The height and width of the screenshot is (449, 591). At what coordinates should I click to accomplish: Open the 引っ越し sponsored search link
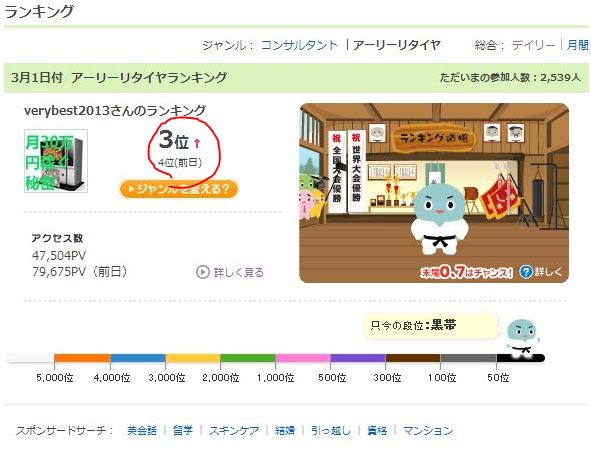coord(331,431)
